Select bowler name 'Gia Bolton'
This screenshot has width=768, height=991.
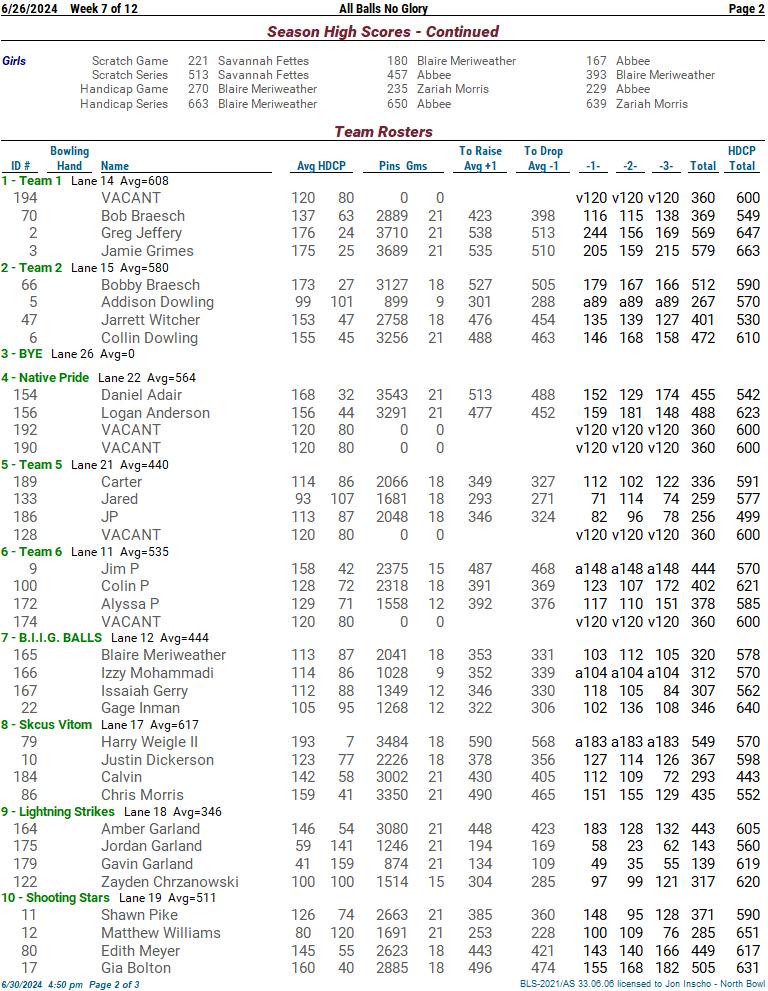pos(136,968)
